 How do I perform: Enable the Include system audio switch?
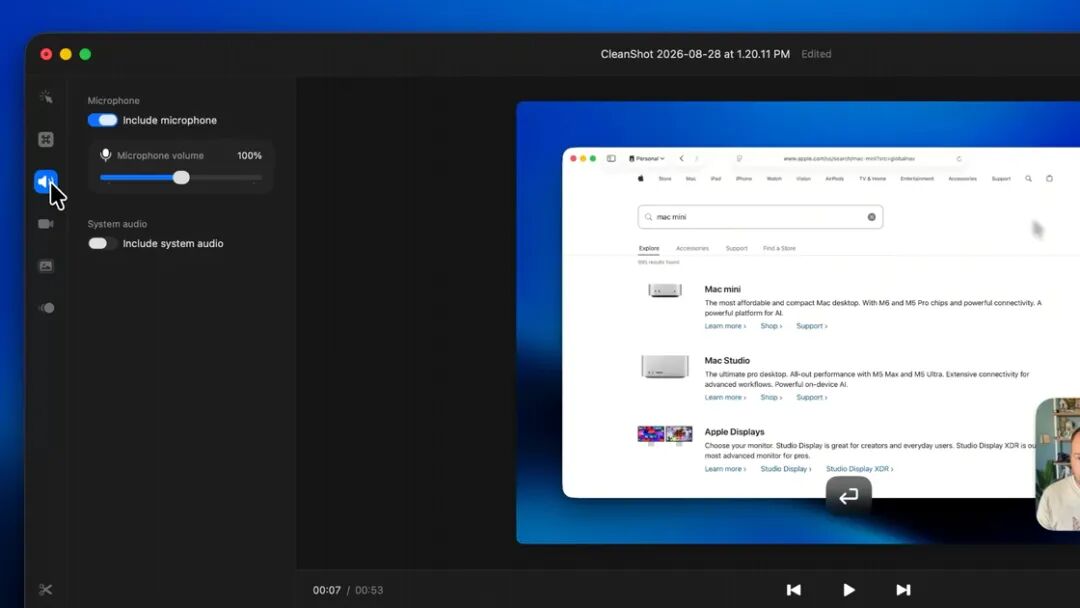tap(103, 243)
